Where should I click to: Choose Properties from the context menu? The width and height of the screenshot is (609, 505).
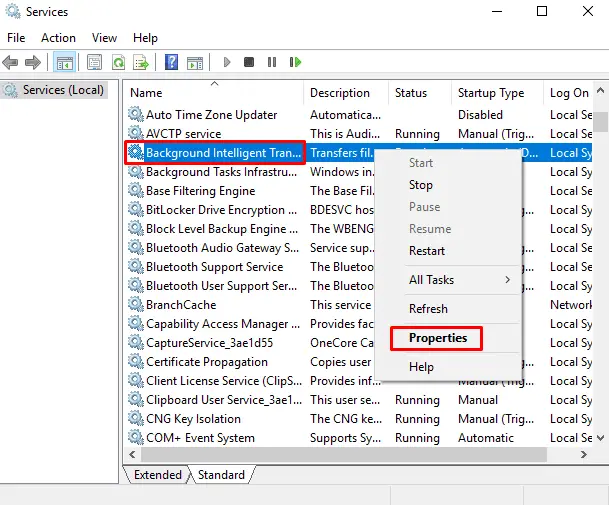pyautogui.click(x=438, y=338)
